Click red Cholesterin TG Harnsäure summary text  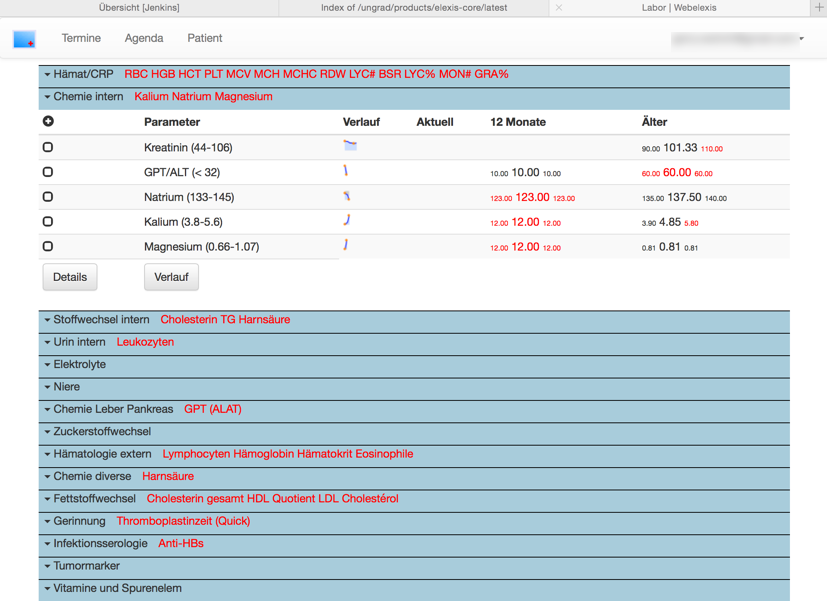(225, 319)
